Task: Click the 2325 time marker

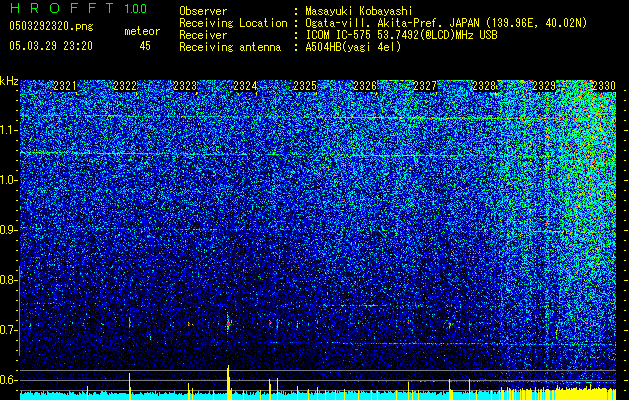Action: pos(305,86)
